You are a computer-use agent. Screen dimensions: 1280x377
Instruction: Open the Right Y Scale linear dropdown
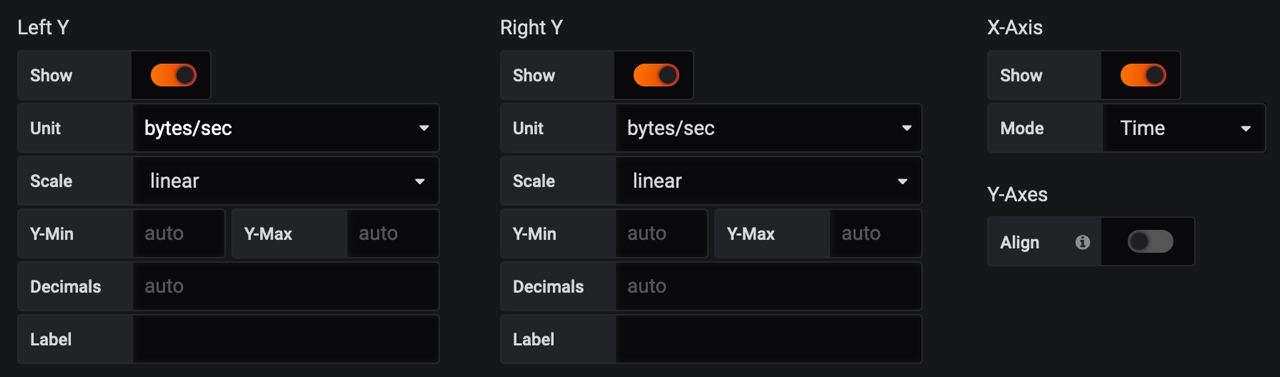(769, 181)
